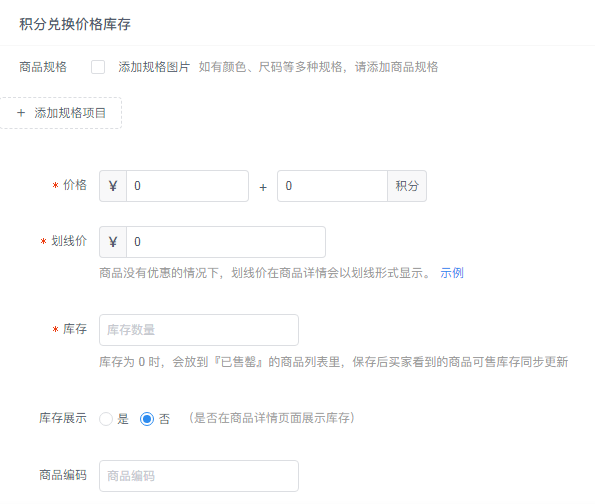The image size is (595, 504).
Task: Click the 划线价 input field
Action: coord(226,242)
